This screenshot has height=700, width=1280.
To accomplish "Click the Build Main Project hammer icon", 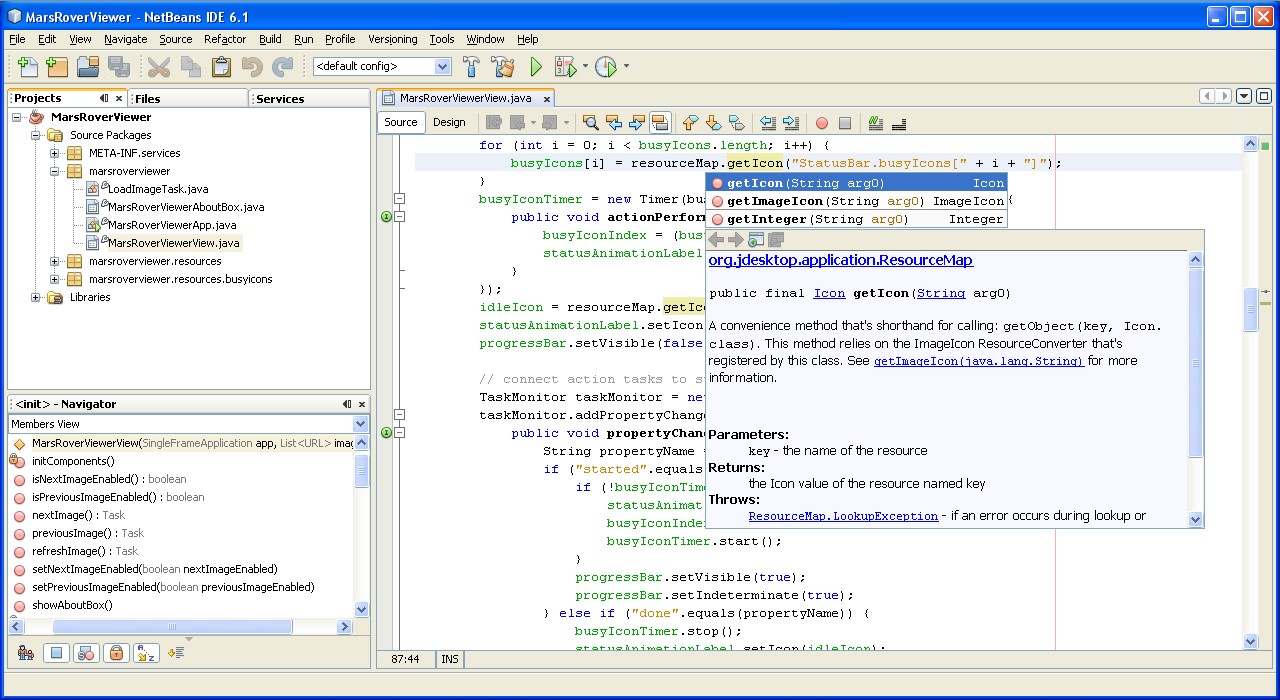I will coord(471,67).
